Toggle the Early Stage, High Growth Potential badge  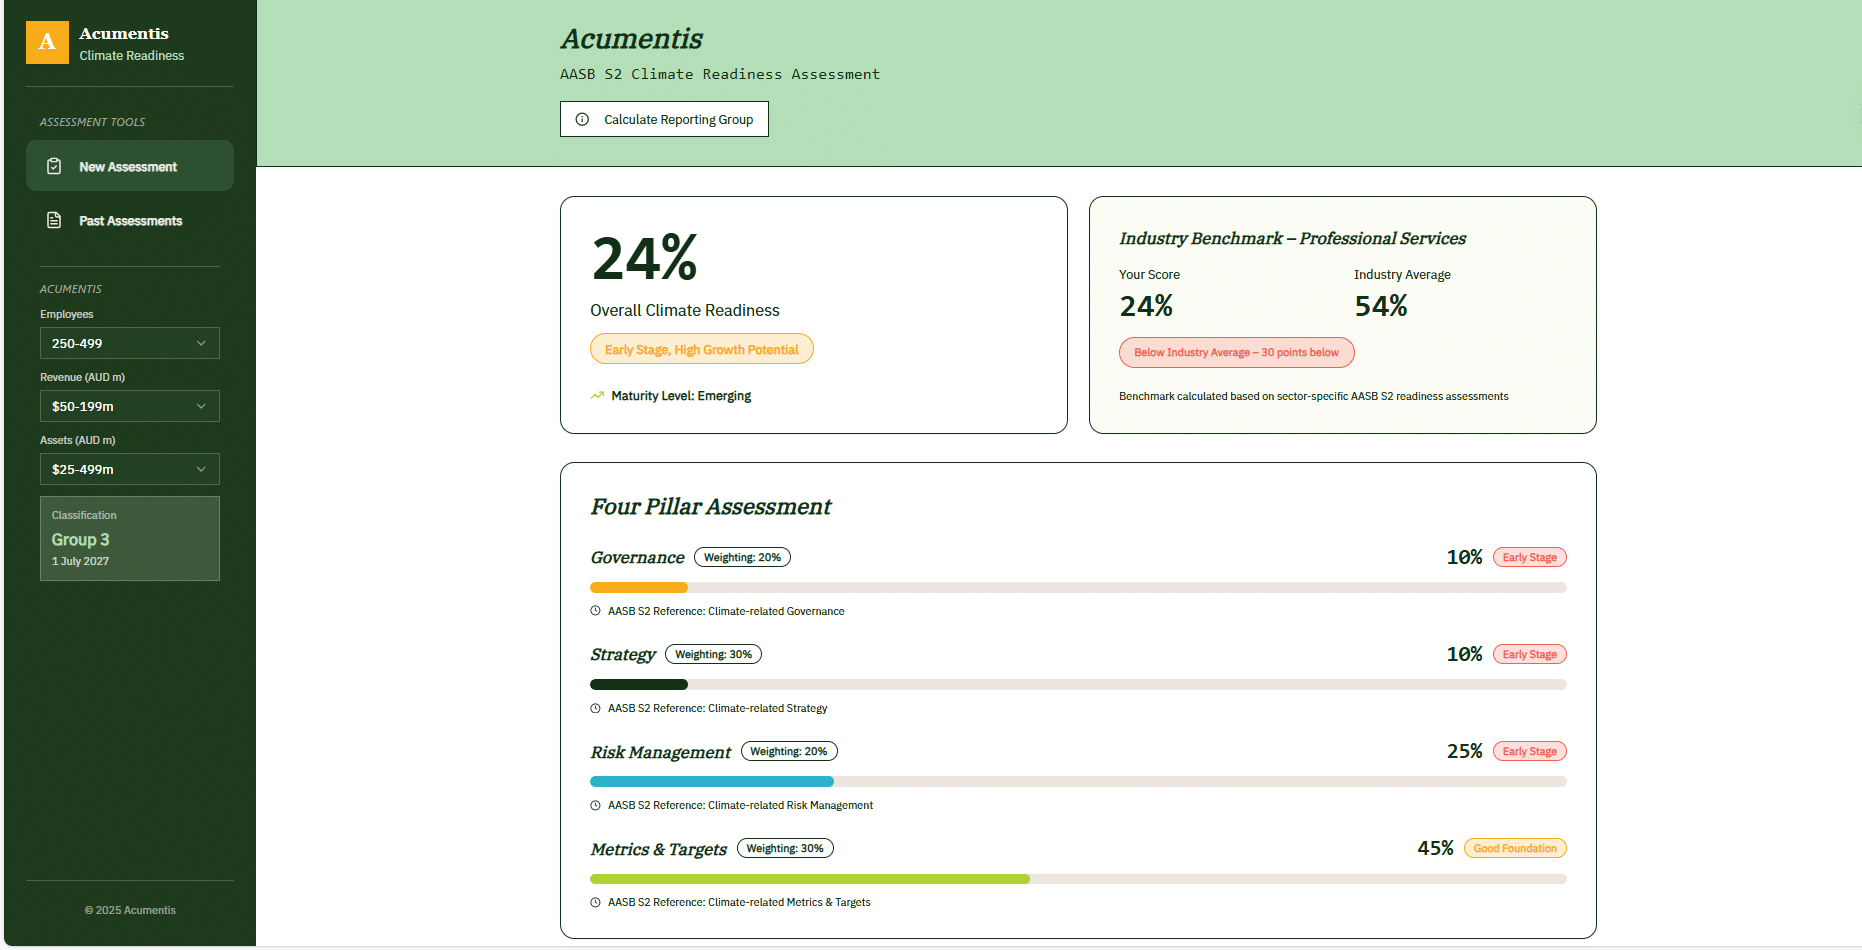point(701,349)
